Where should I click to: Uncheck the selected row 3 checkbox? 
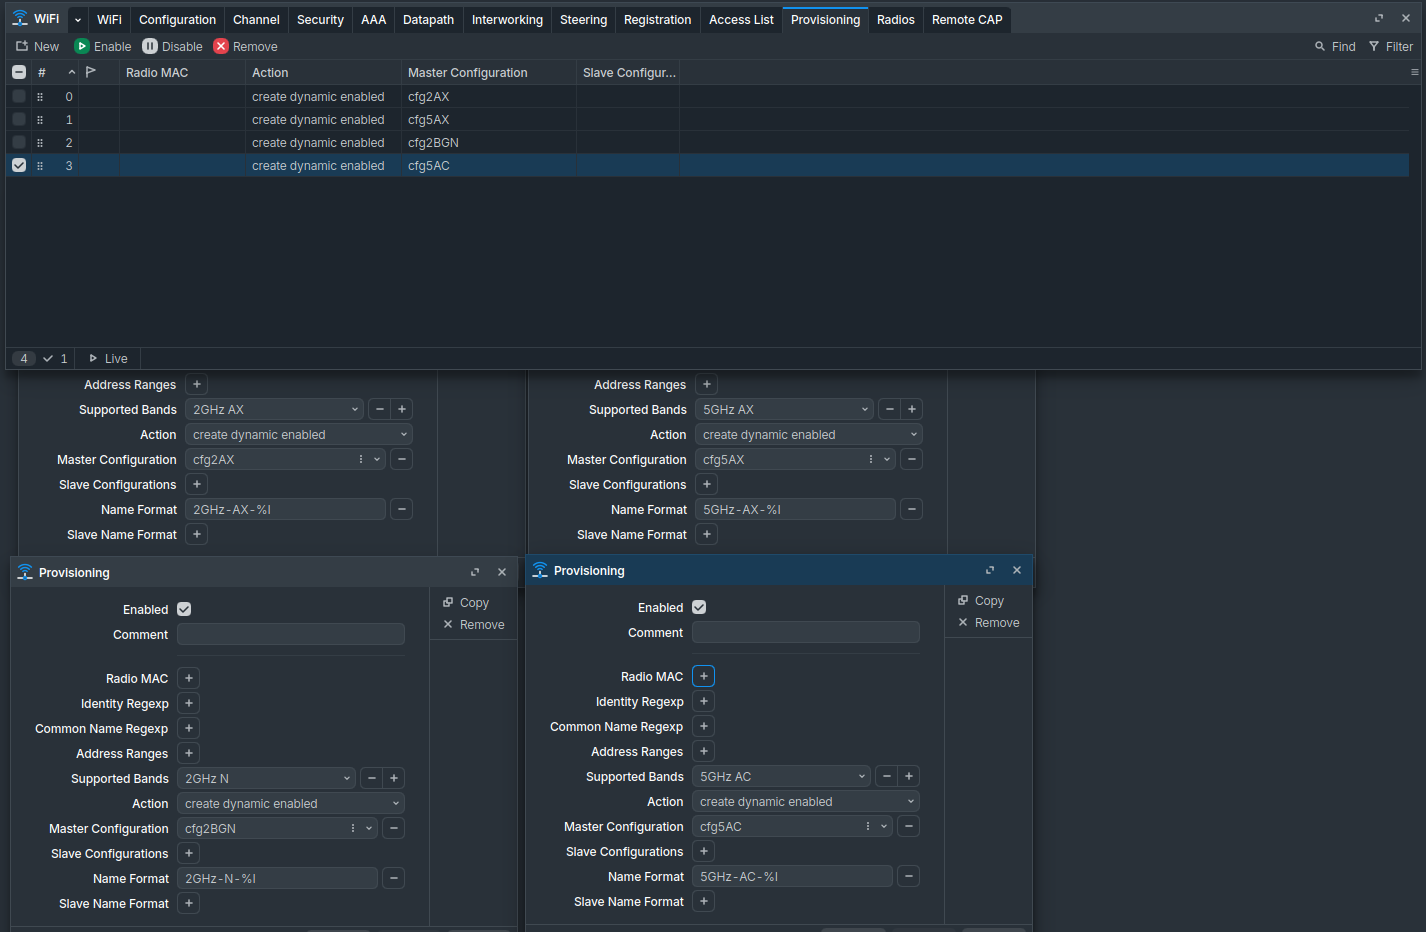pos(19,166)
